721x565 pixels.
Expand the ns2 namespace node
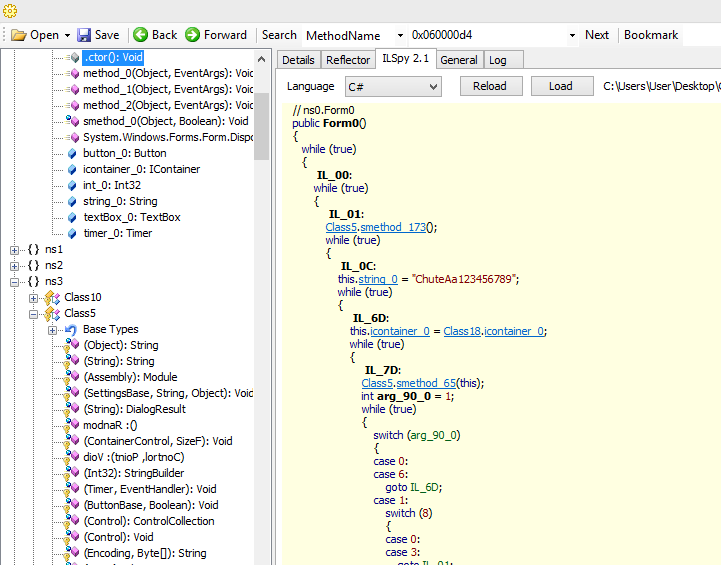tap(15, 266)
